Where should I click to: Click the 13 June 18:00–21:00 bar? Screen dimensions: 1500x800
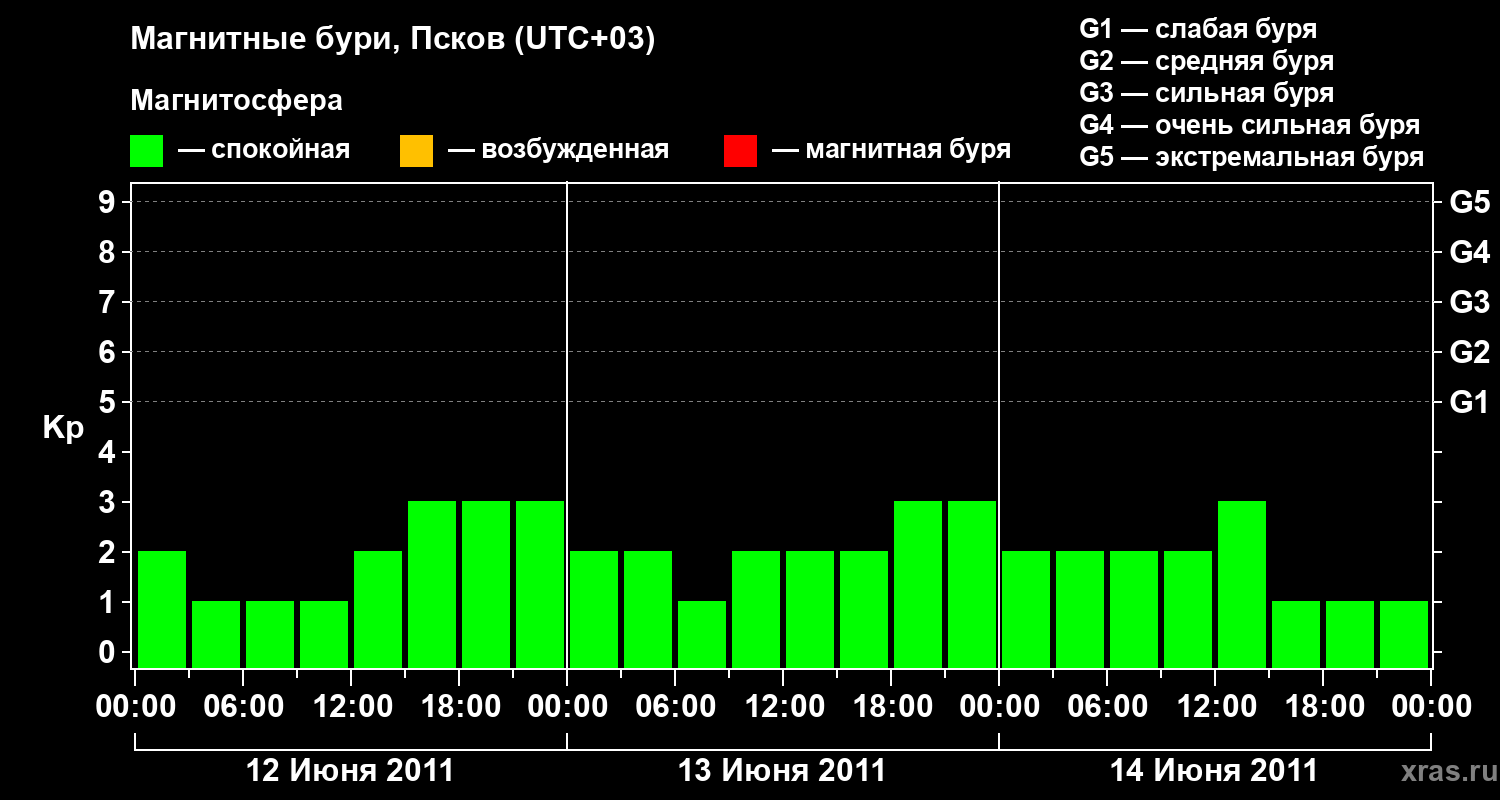(918, 584)
